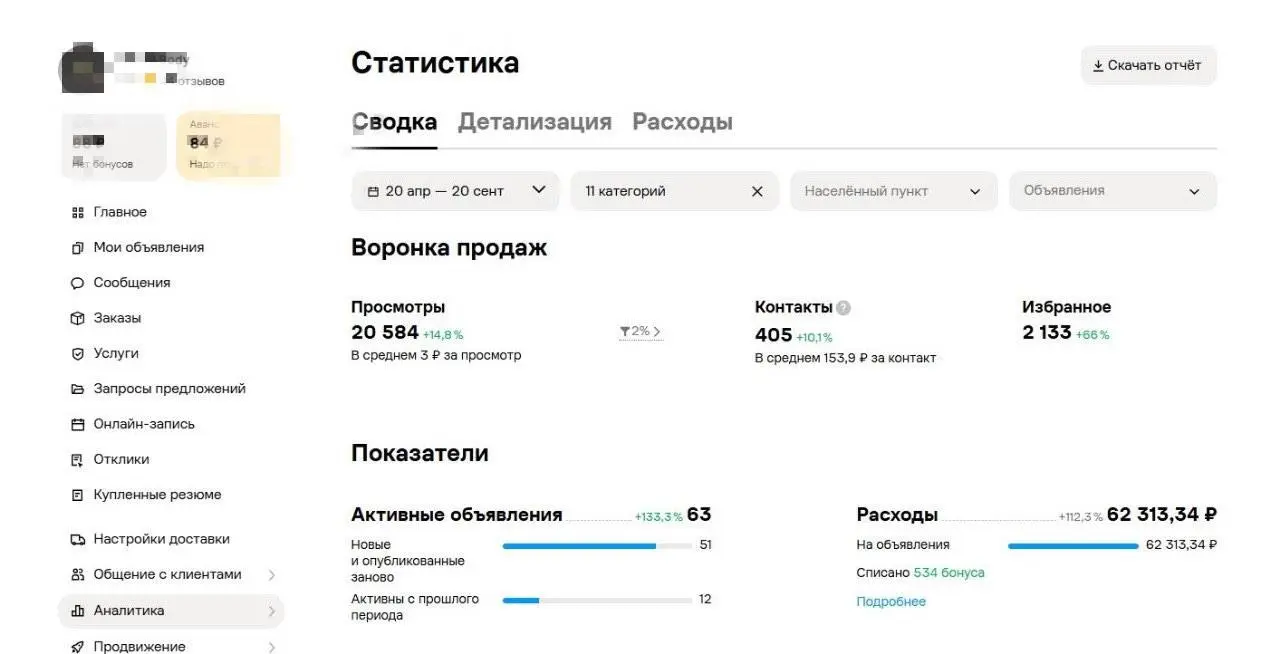The image size is (1280, 654).
Task: Click the Услуги shield icon
Action: point(78,354)
